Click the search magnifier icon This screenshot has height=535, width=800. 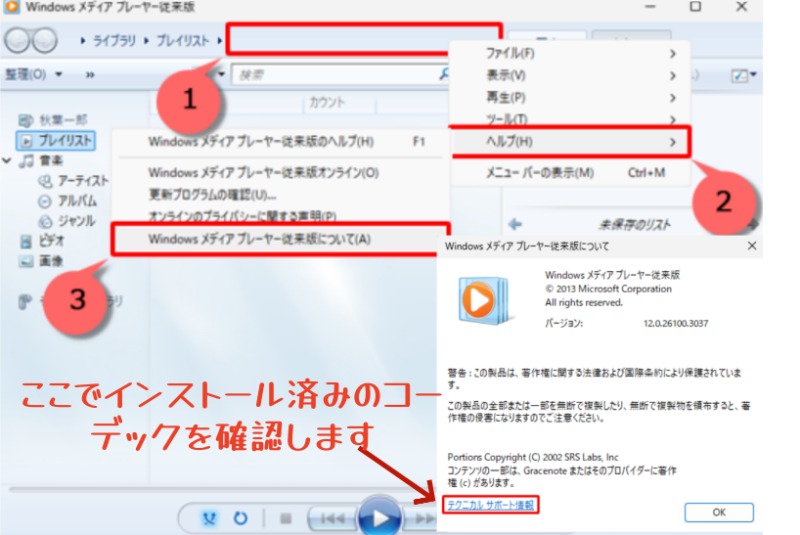[x=444, y=74]
